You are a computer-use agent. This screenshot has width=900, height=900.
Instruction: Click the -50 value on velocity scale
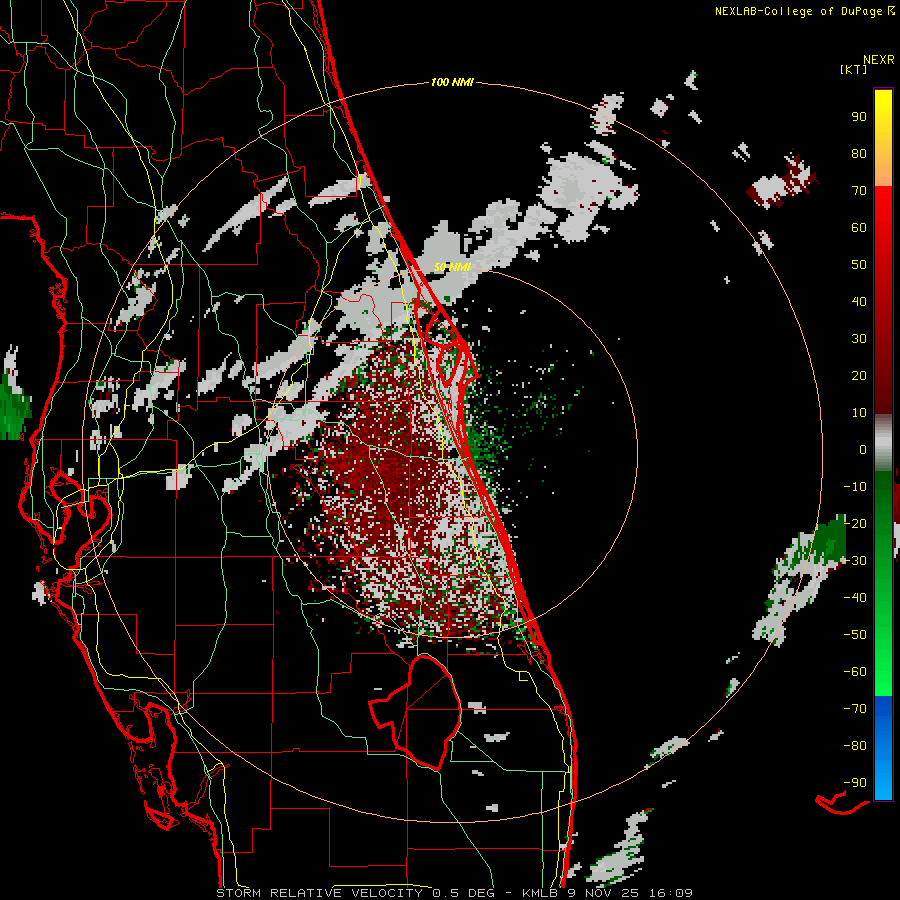(x=855, y=635)
